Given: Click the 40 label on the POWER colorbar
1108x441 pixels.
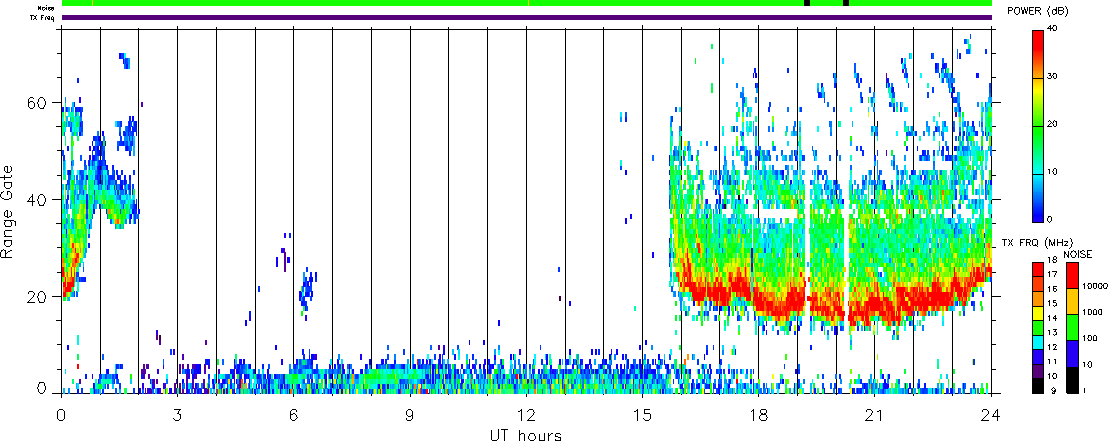Looking at the screenshot, I should [1054, 30].
